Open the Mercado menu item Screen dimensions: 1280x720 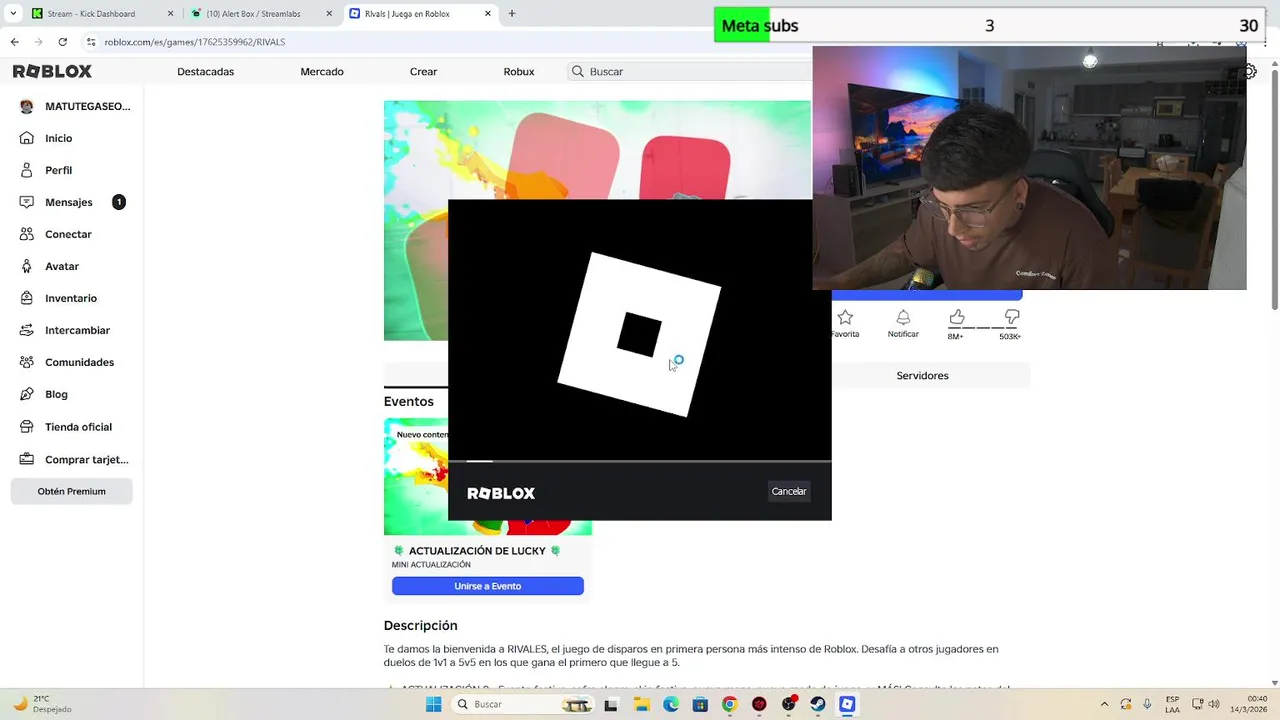point(322,71)
